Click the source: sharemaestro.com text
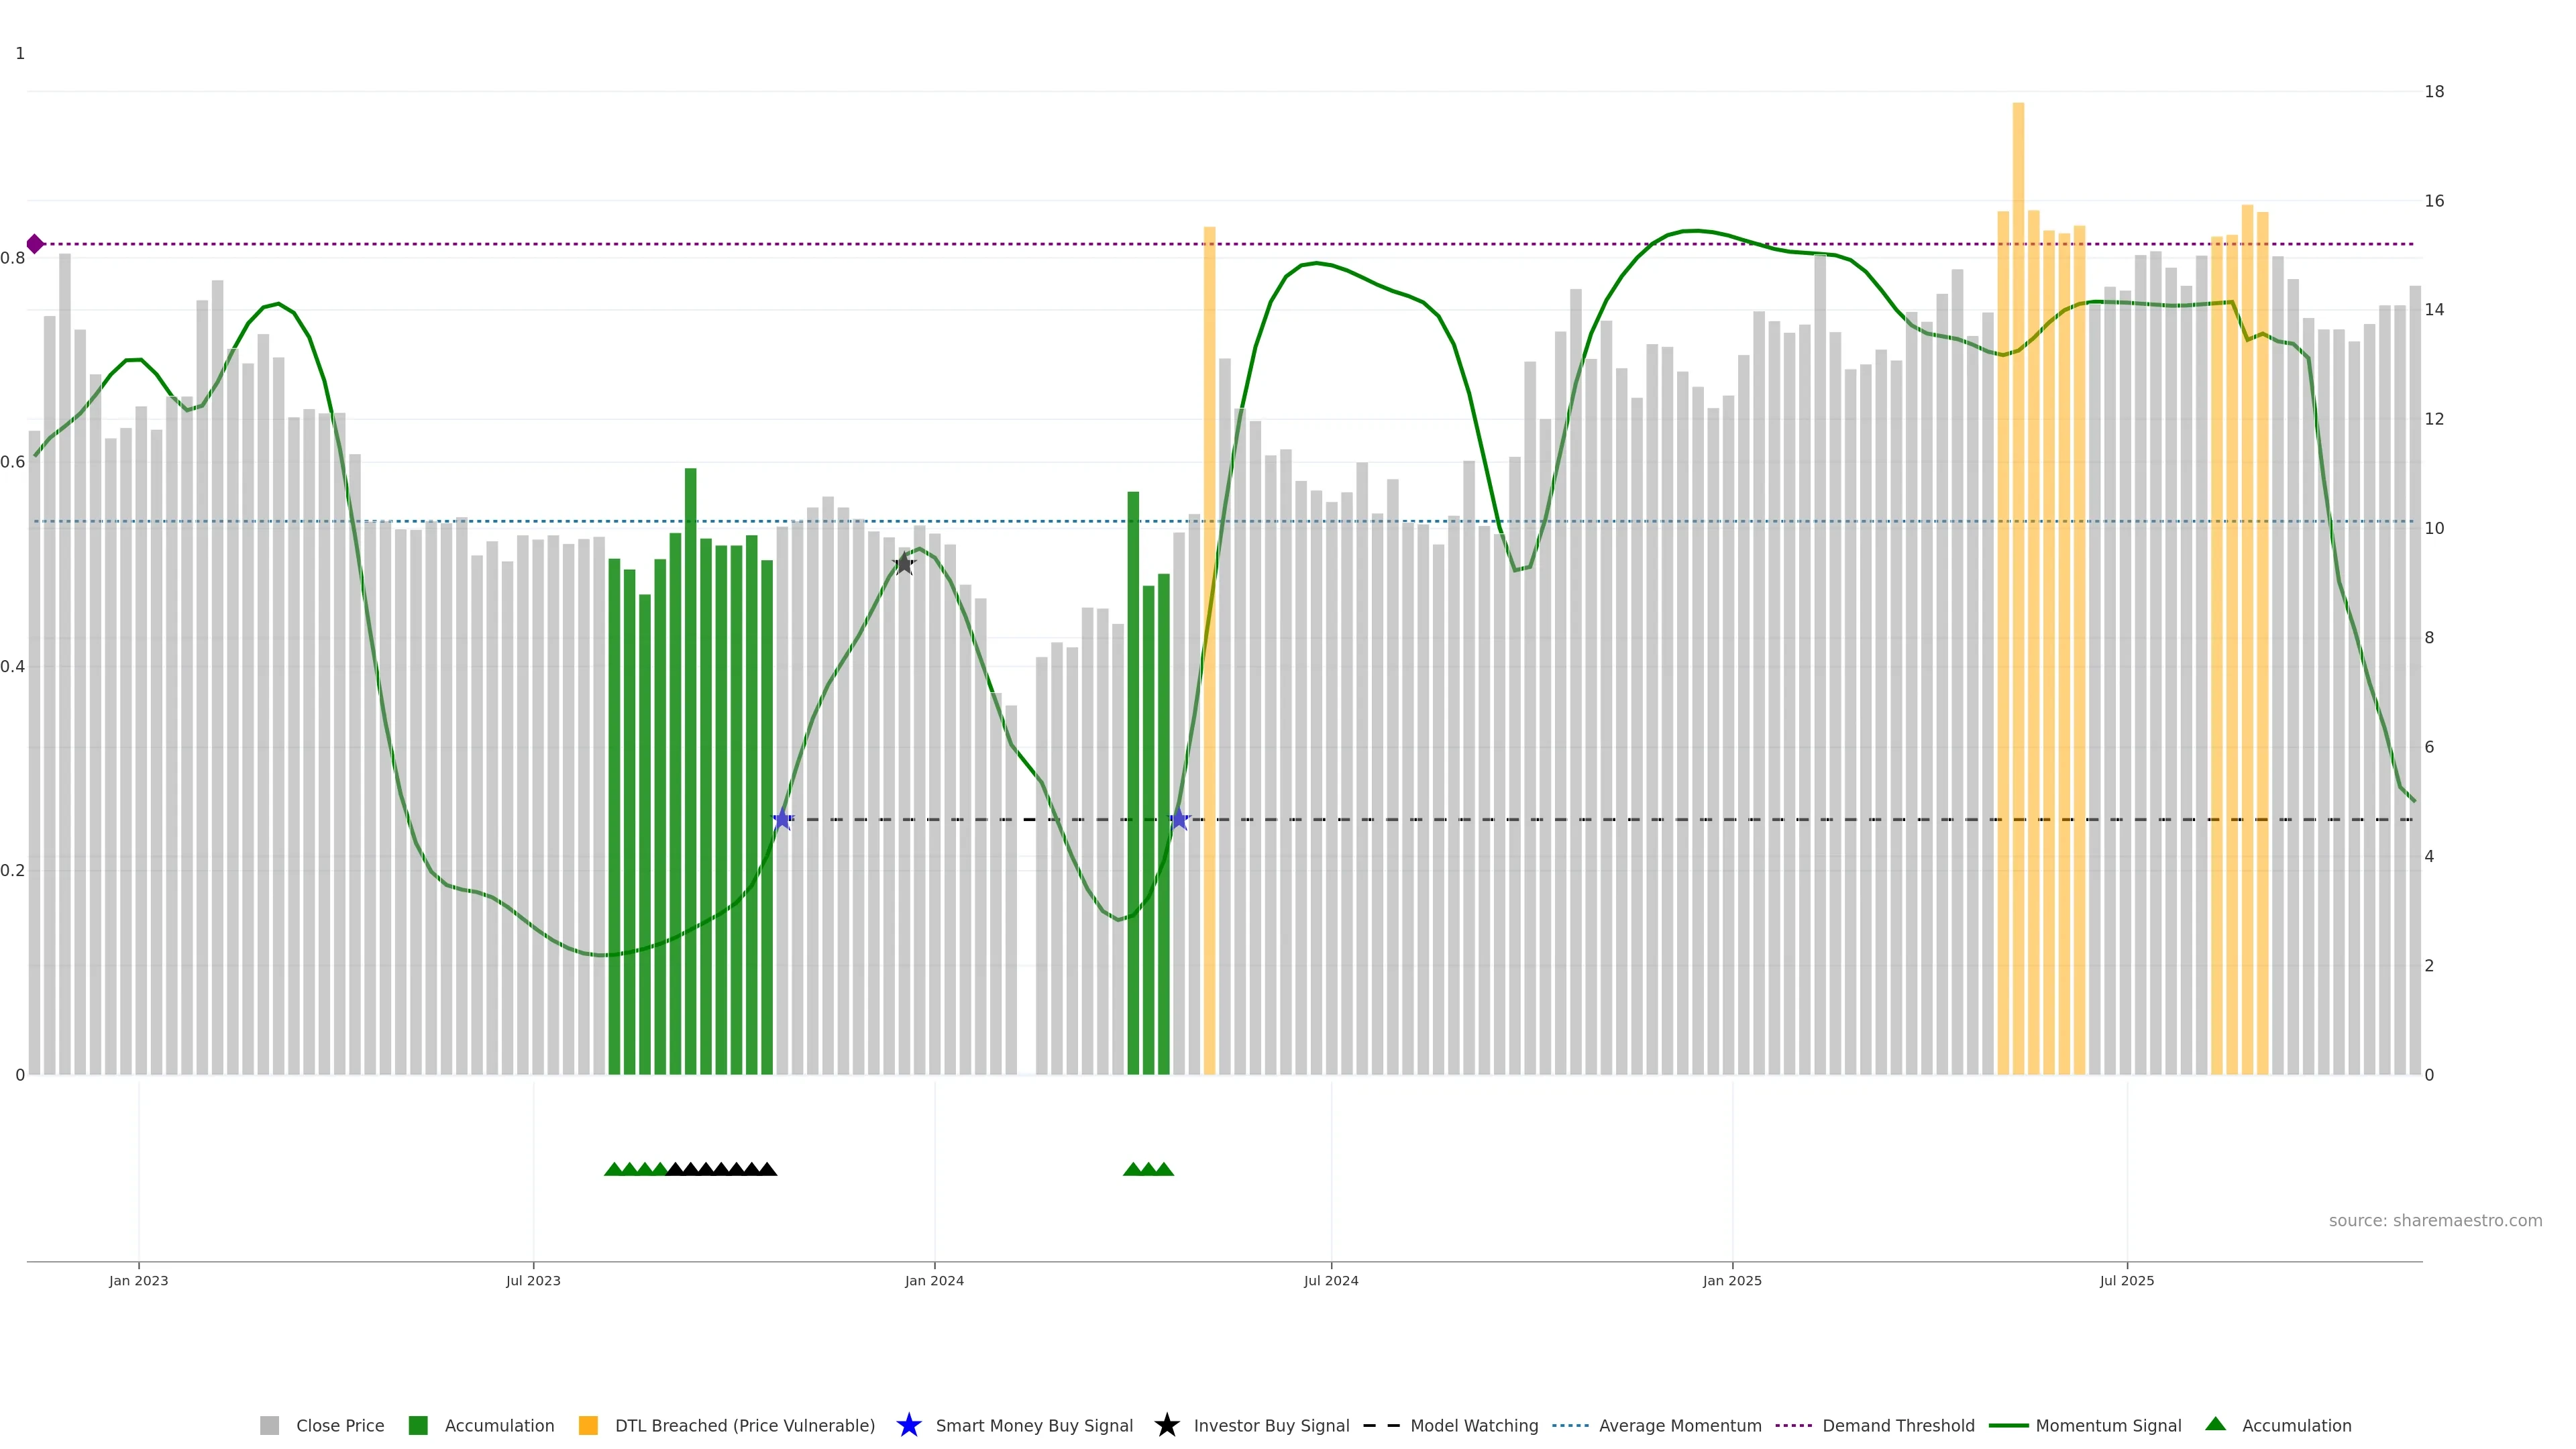 [x=2435, y=1220]
